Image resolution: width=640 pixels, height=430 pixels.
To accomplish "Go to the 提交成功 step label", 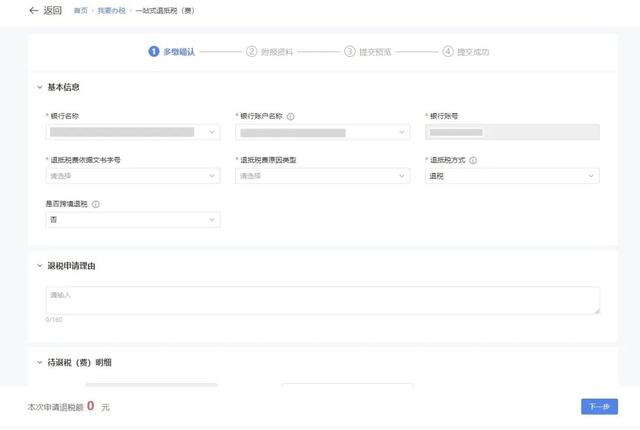I will 473,52.
